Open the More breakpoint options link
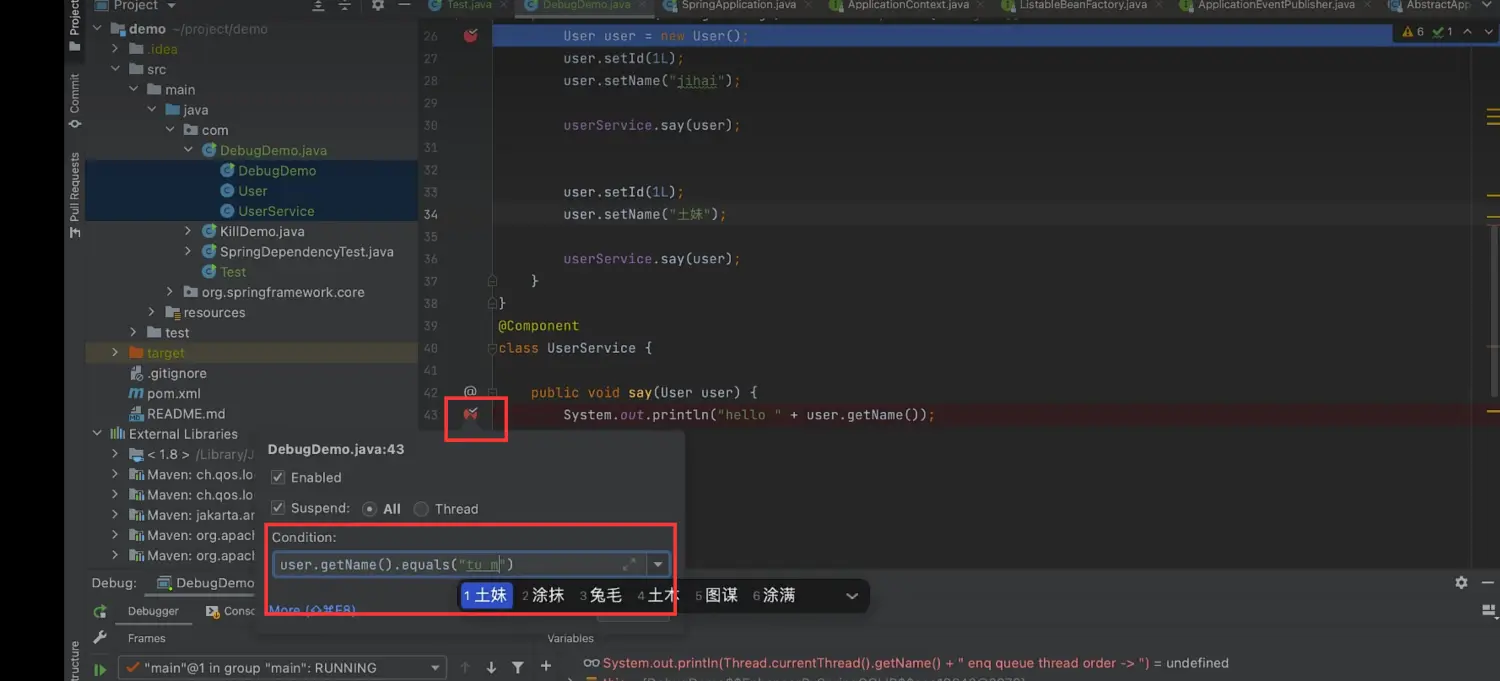The height and width of the screenshot is (681, 1500). click(312, 610)
